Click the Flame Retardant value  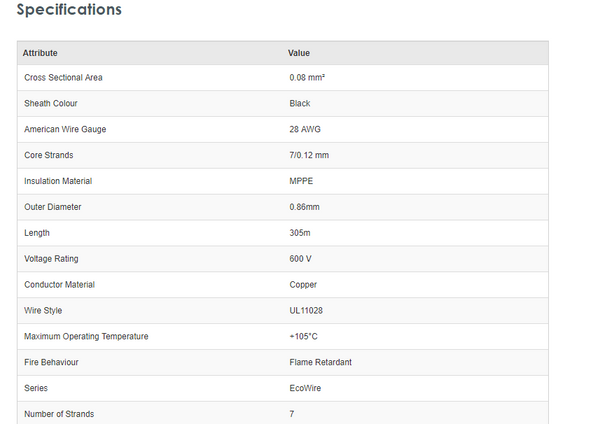[x=320, y=362]
